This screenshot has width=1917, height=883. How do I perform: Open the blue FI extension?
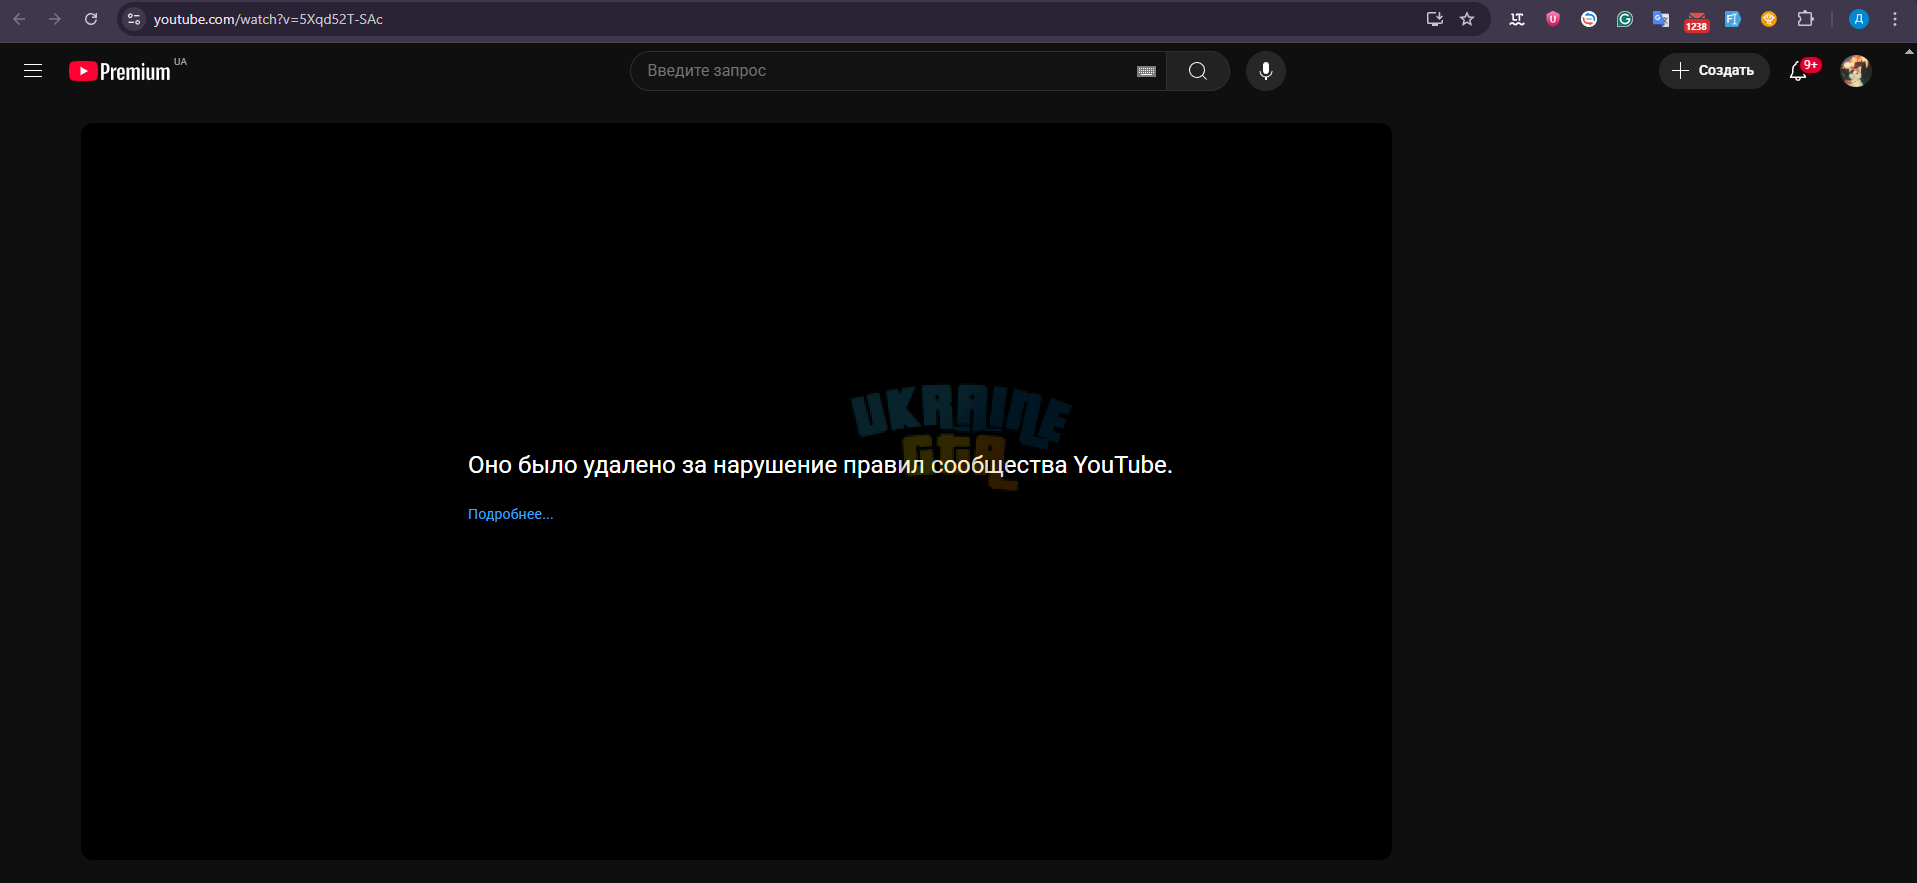[x=1733, y=19]
